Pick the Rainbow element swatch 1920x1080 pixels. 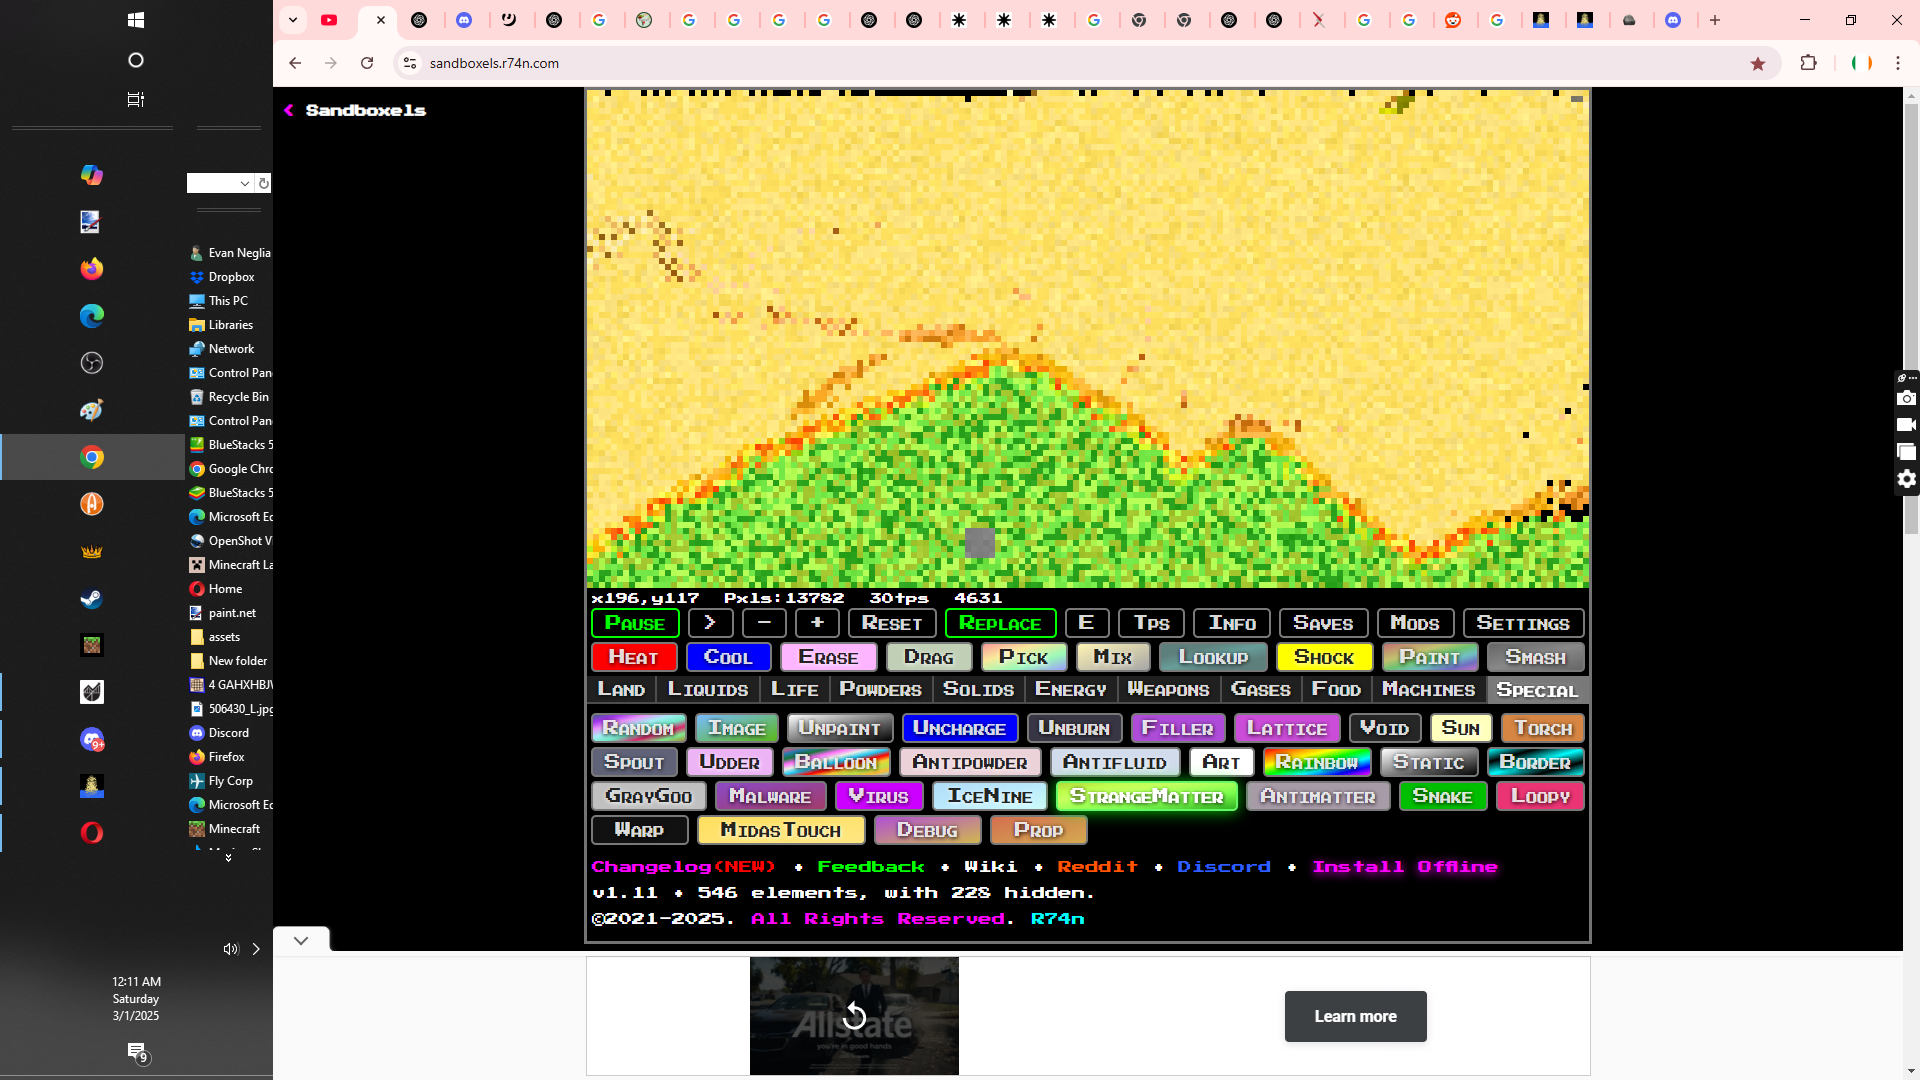(x=1316, y=762)
